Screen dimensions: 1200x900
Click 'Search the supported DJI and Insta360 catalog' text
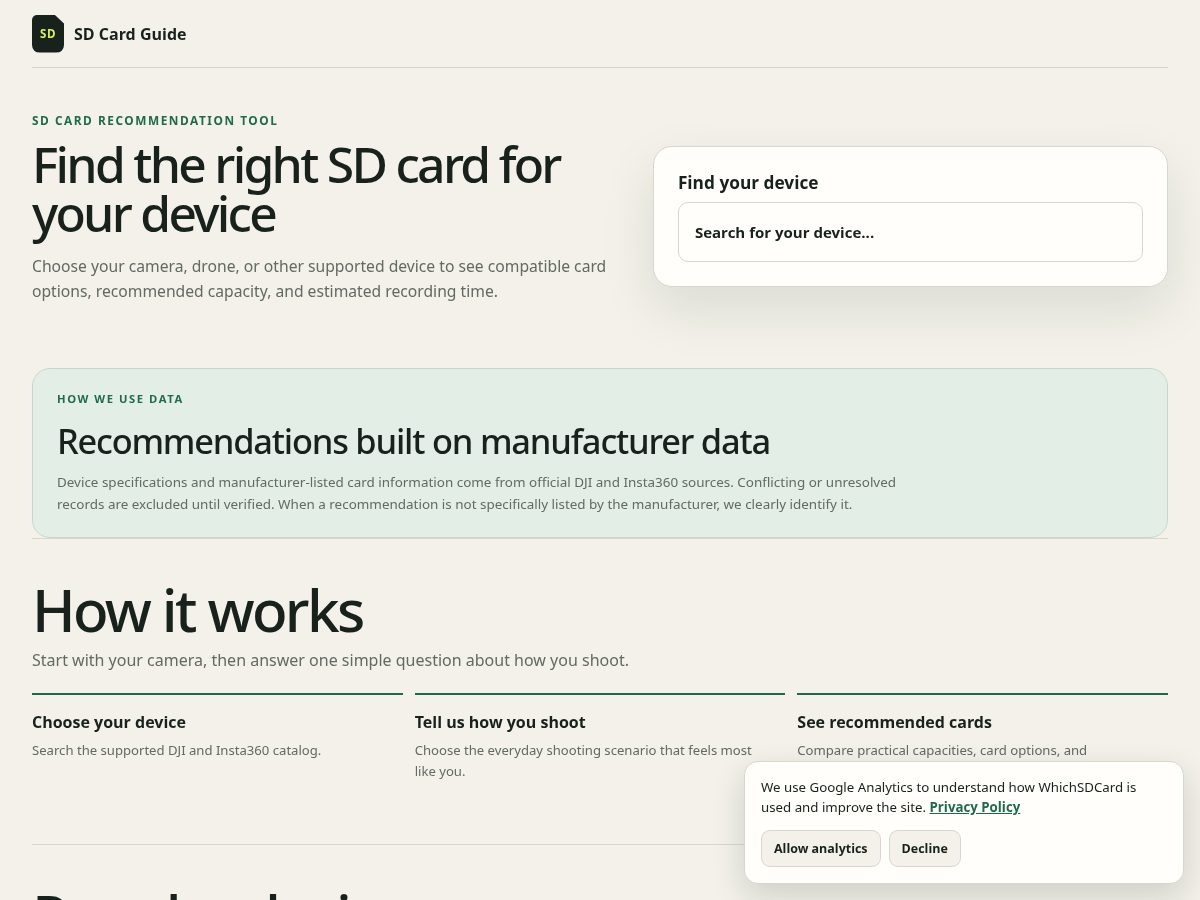tap(176, 750)
